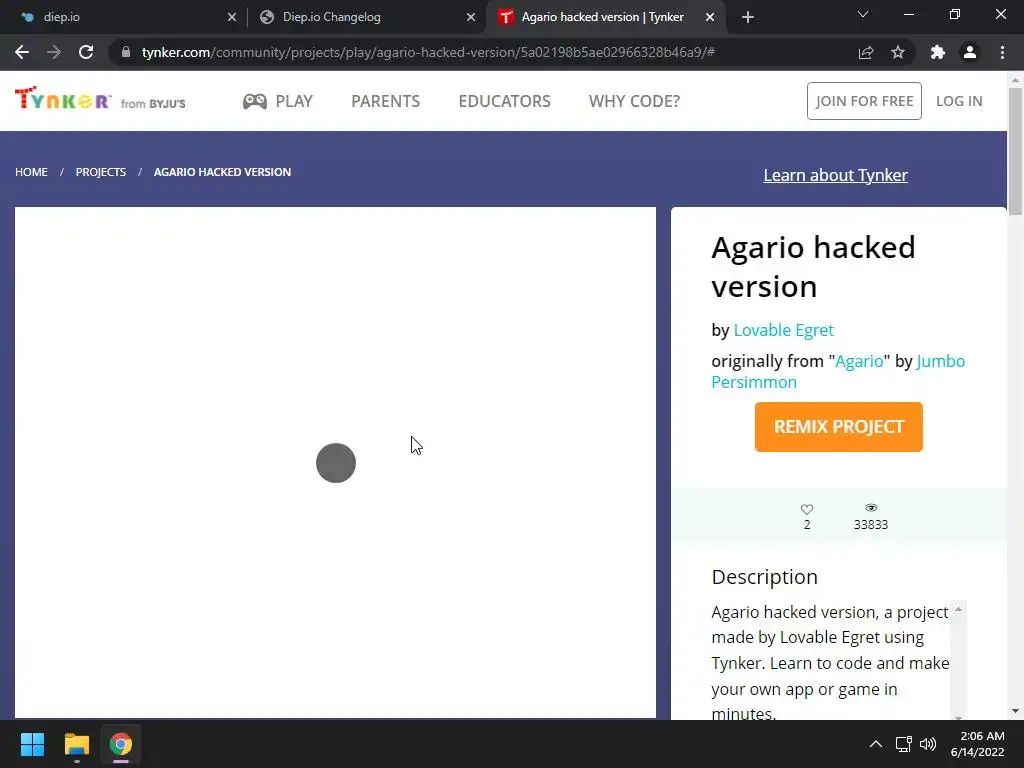The height and width of the screenshot is (768, 1024).
Task: Click the REMIX PROJECT button
Action: 839,427
